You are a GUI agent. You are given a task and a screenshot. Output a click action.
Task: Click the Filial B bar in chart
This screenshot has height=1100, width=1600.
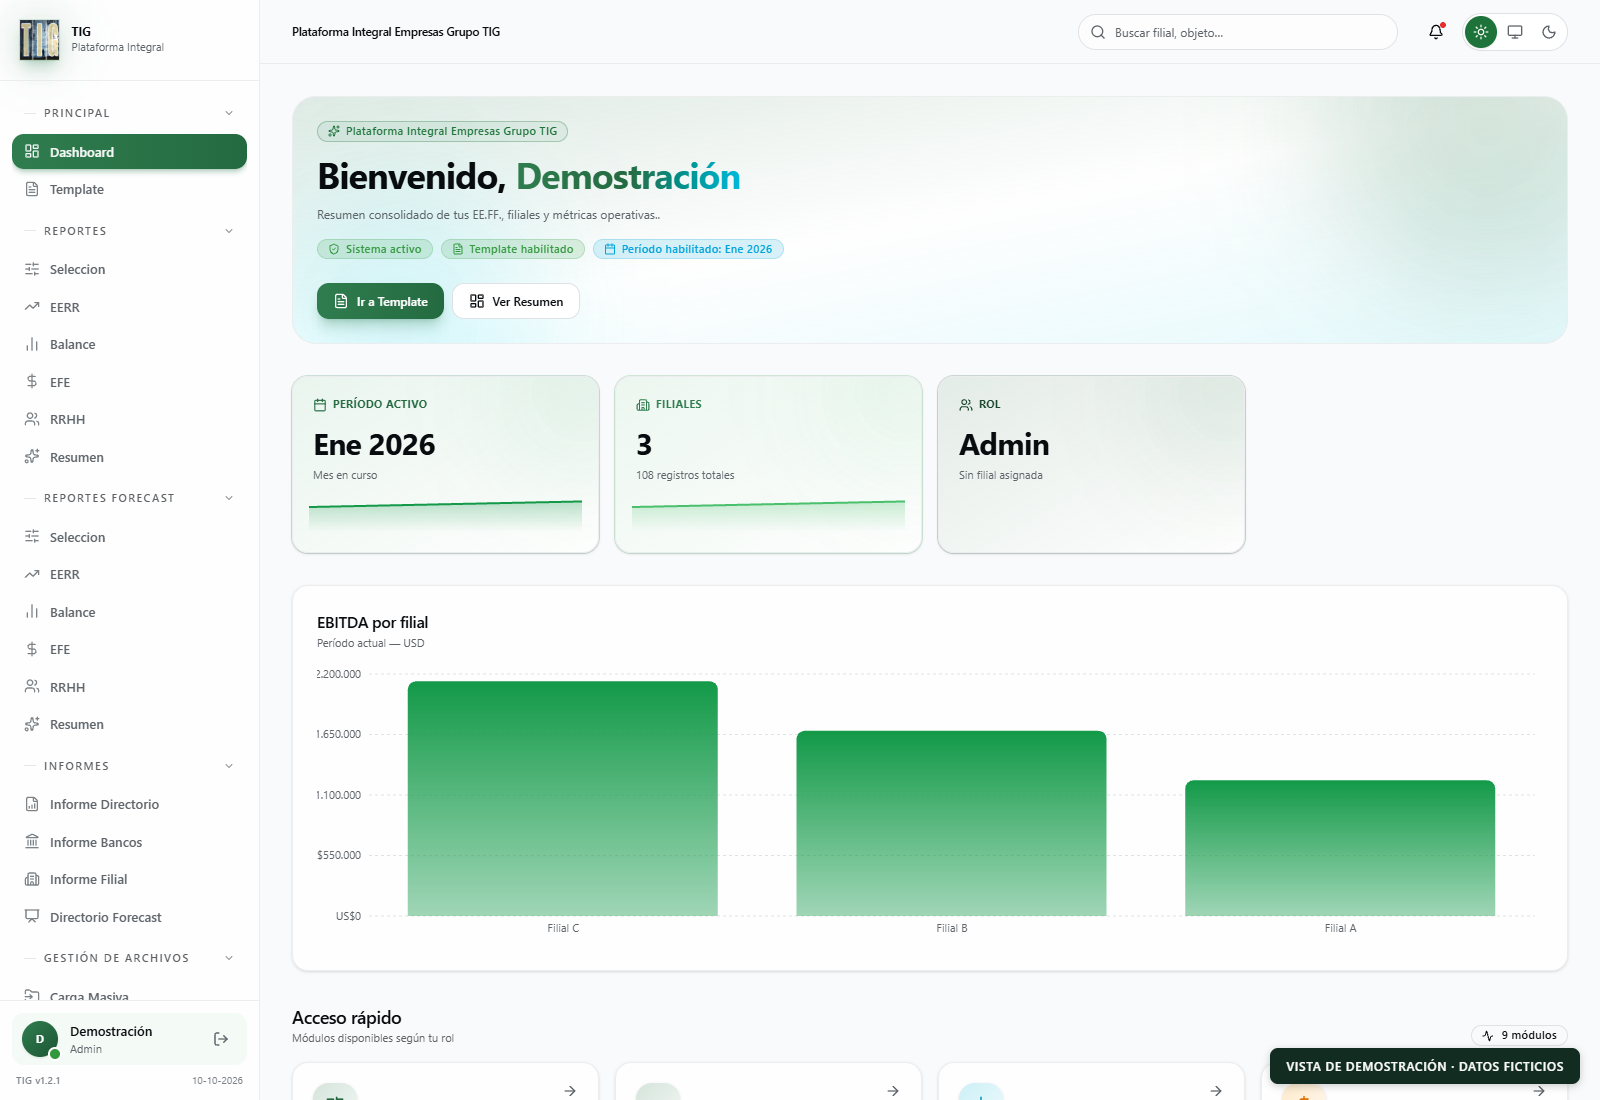point(951,823)
